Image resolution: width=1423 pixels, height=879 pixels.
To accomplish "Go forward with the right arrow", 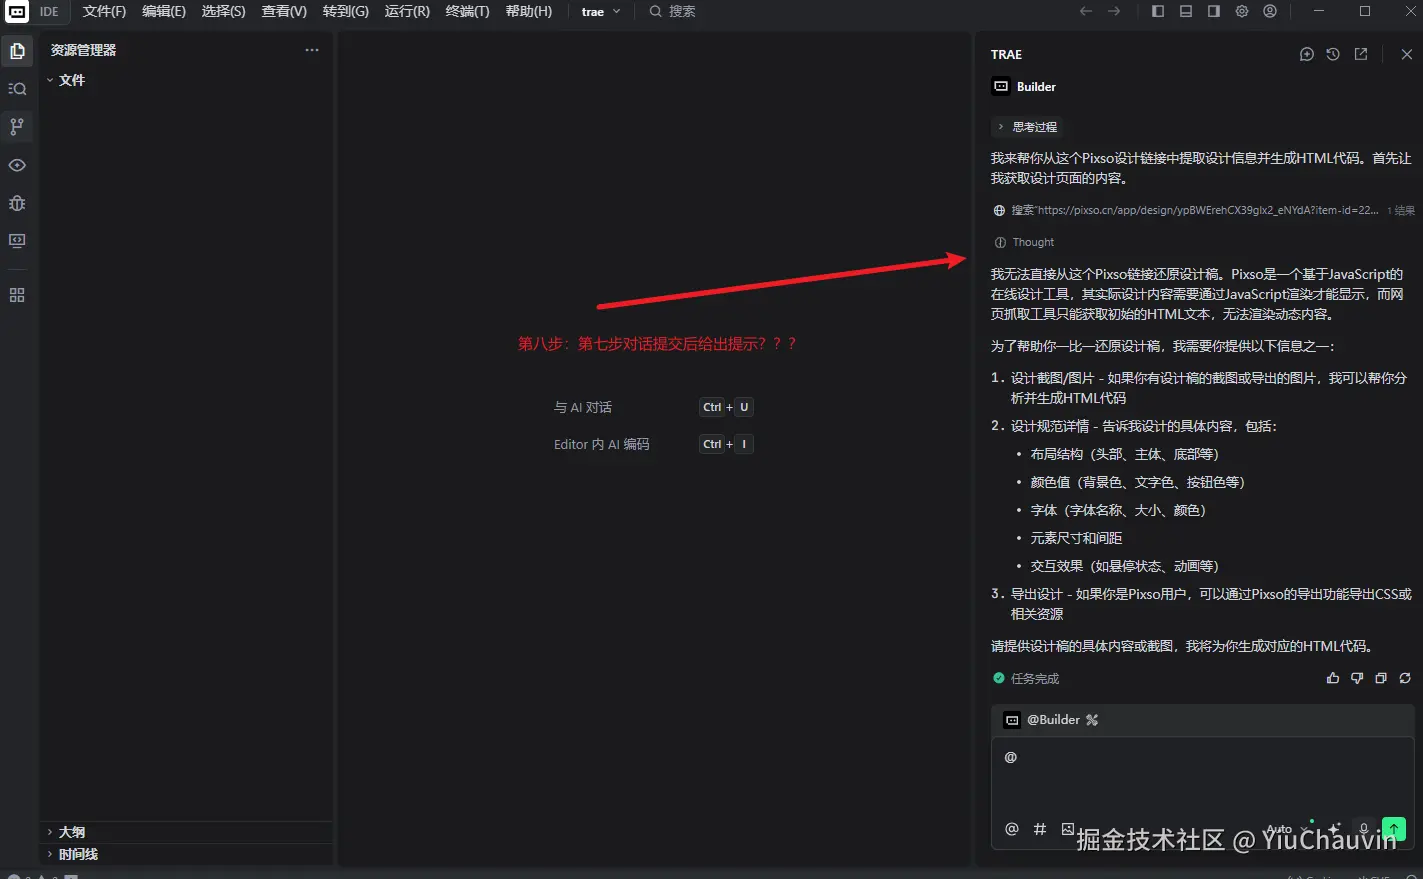I will [1114, 11].
